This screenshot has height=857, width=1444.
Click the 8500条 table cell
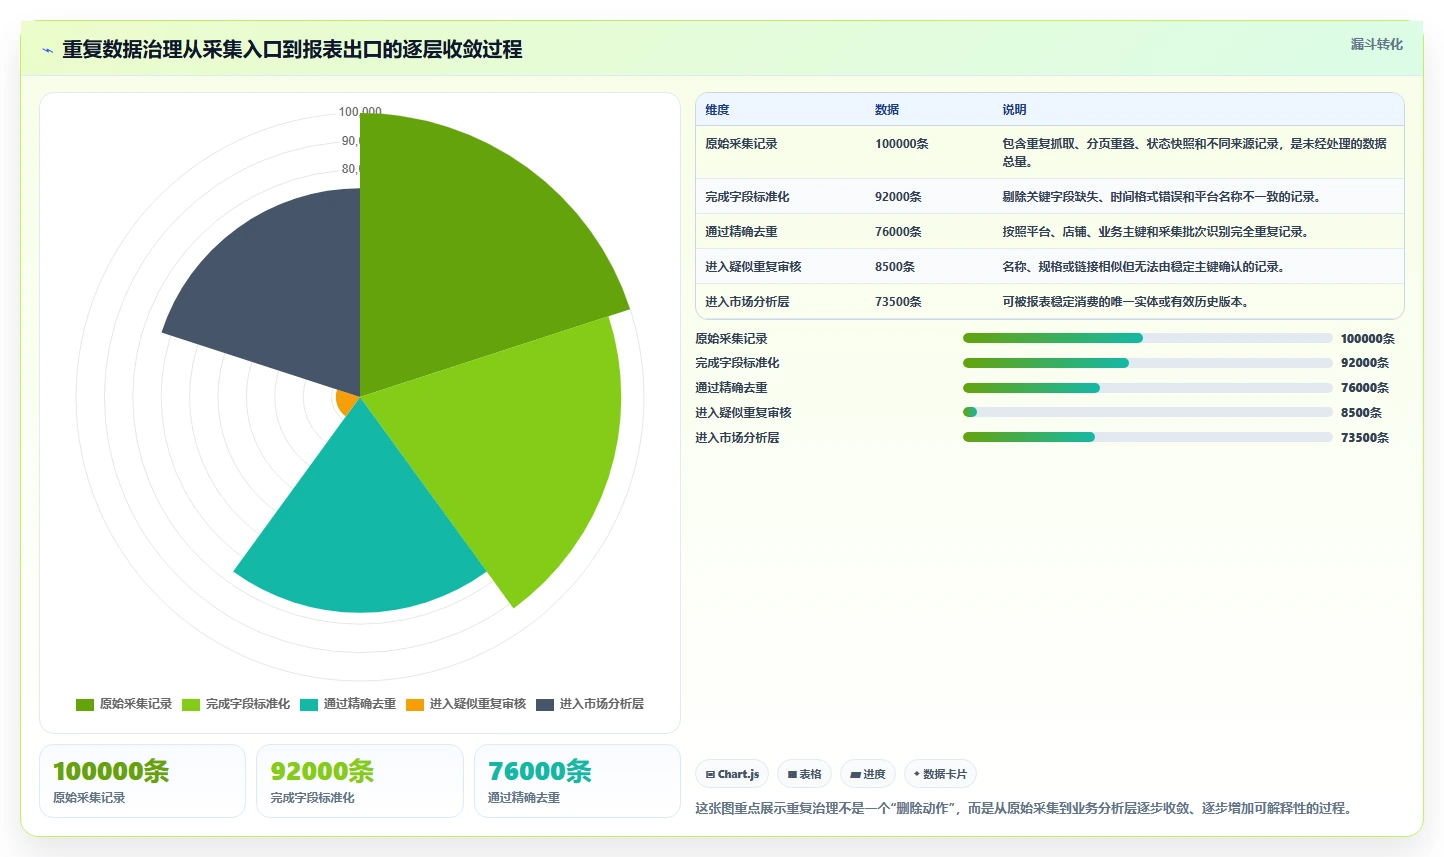[895, 267]
